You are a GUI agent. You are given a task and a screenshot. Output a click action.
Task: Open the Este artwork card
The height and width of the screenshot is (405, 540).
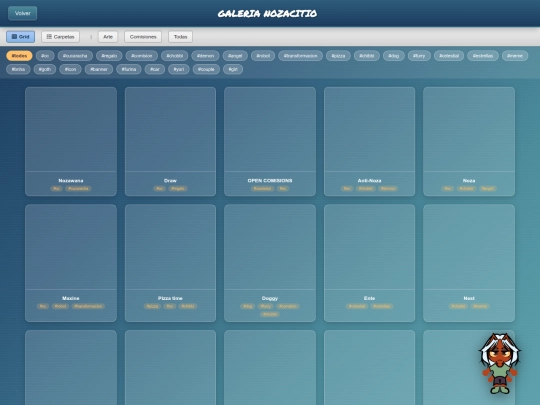click(x=370, y=263)
